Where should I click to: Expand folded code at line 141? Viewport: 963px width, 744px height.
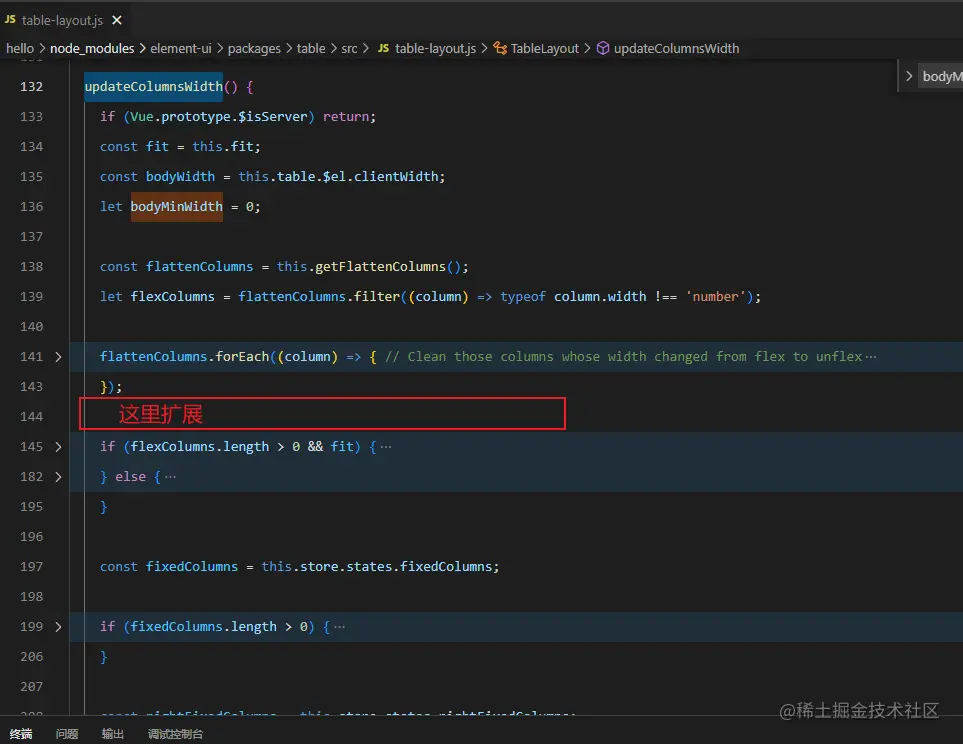coord(58,357)
